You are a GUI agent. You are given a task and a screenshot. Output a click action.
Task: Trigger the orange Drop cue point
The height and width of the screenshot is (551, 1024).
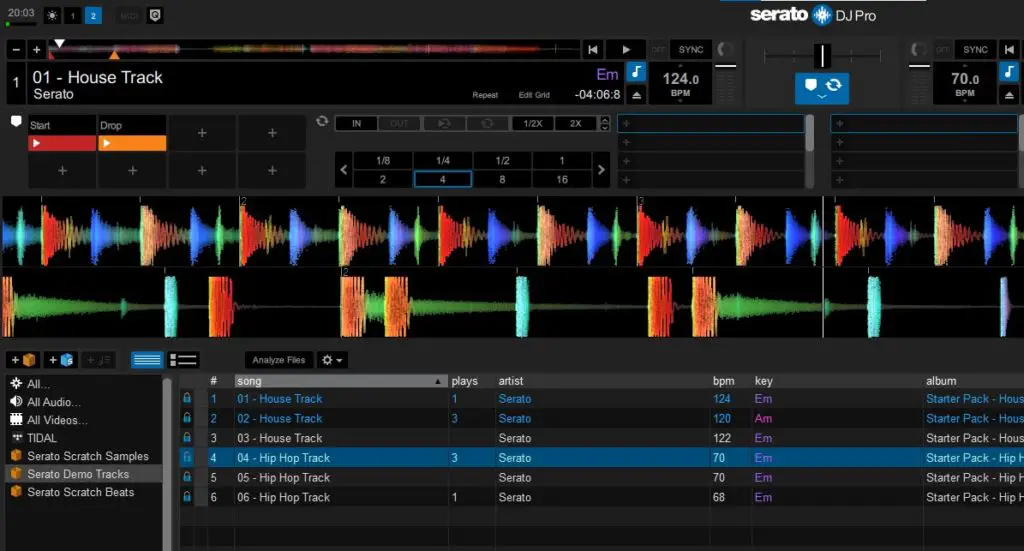[x=133, y=143]
